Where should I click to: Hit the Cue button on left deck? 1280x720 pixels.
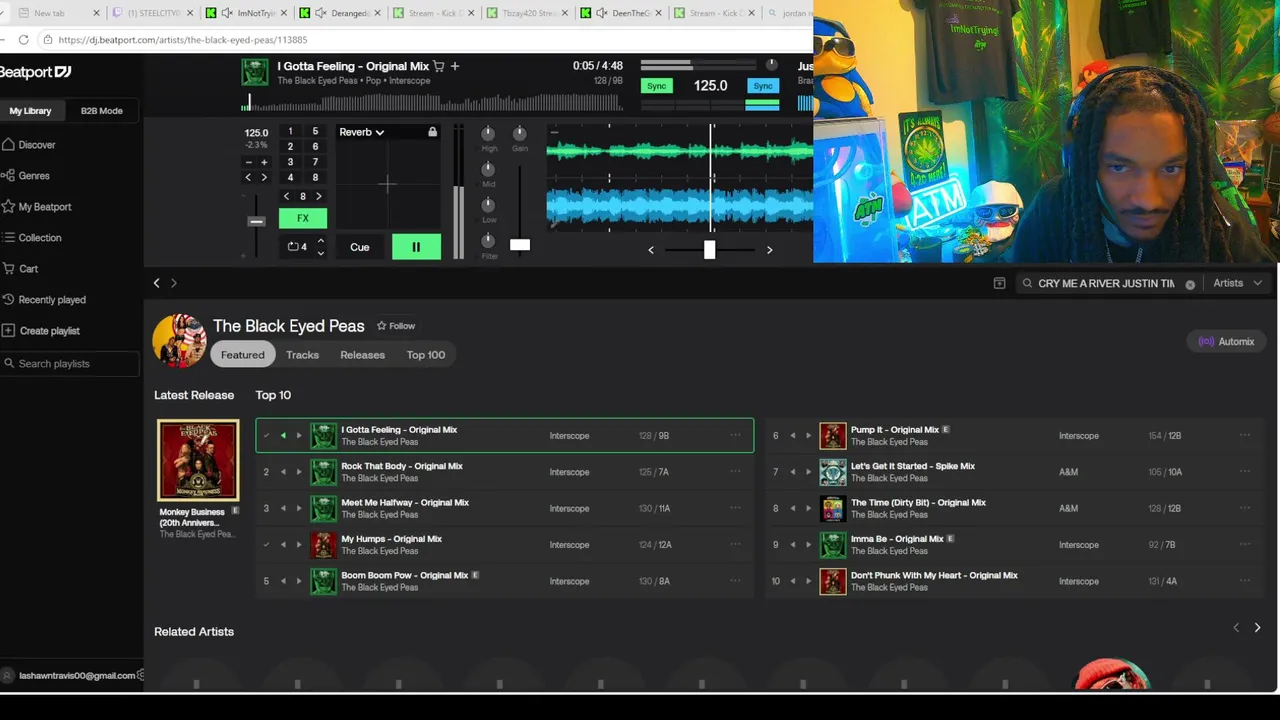point(360,247)
